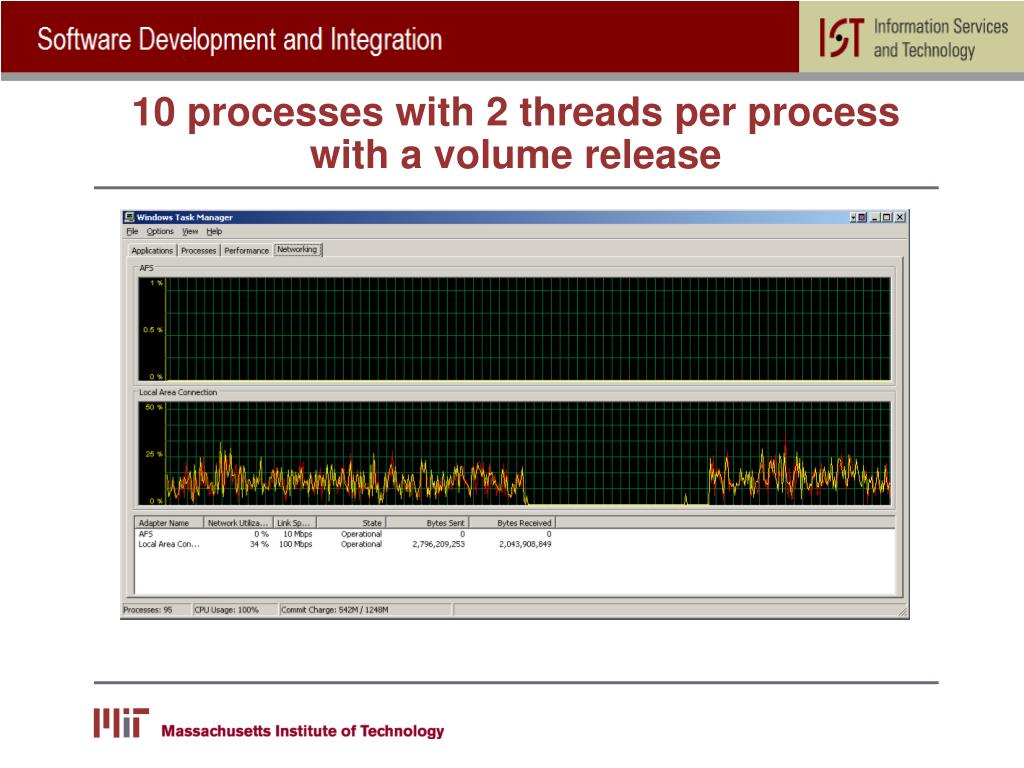Sort by Bytes Received column header
Image resolution: width=1024 pixels, height=768 pixels.
513,523
